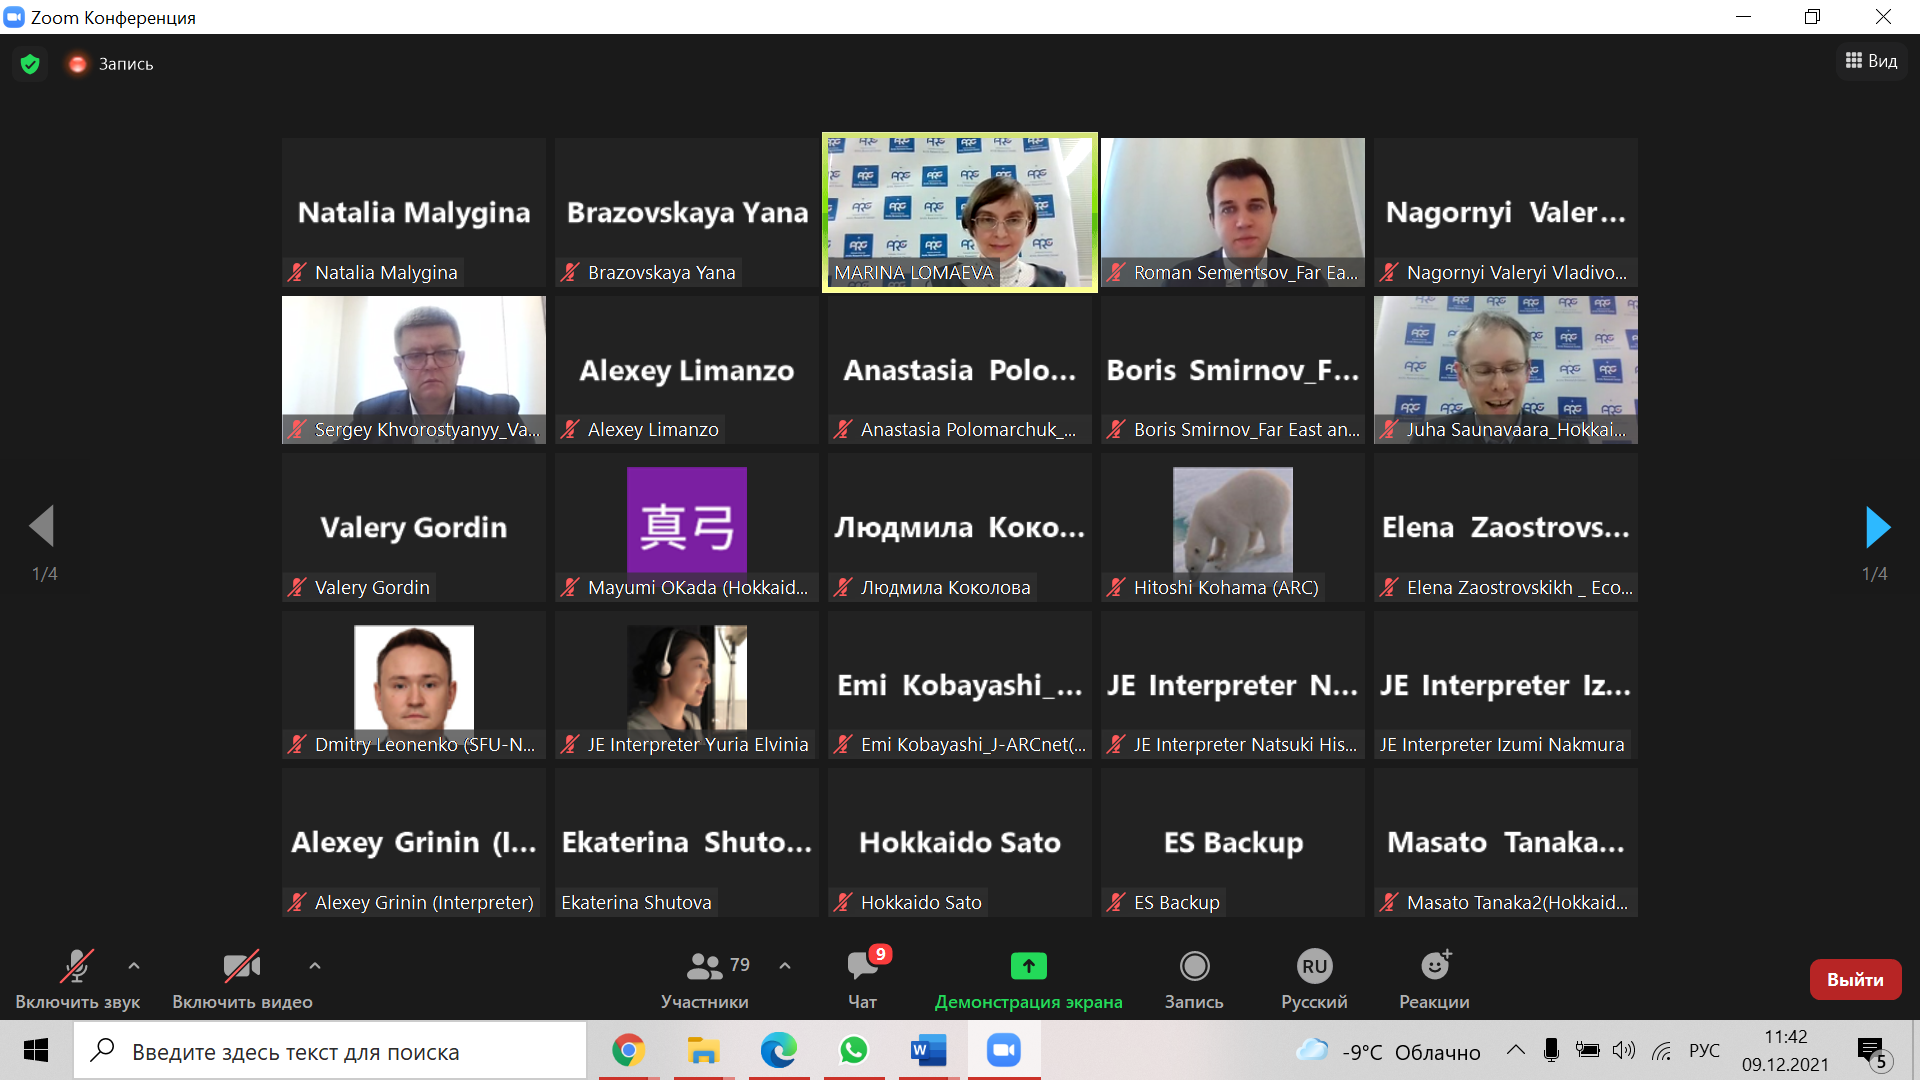Click Brazovskaya Yana participant tile
The width and height of the screenshot is (1920, 1080).
coord(687,213)
